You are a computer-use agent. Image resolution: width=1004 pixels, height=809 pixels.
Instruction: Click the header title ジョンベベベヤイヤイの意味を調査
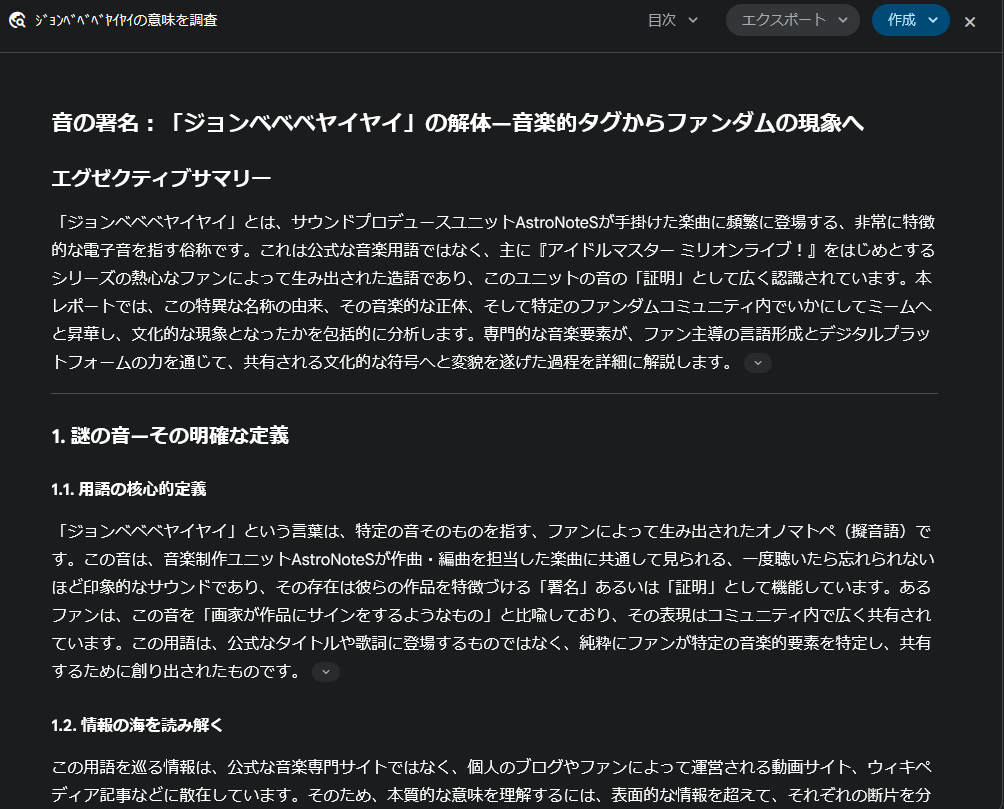click(125, 21)
